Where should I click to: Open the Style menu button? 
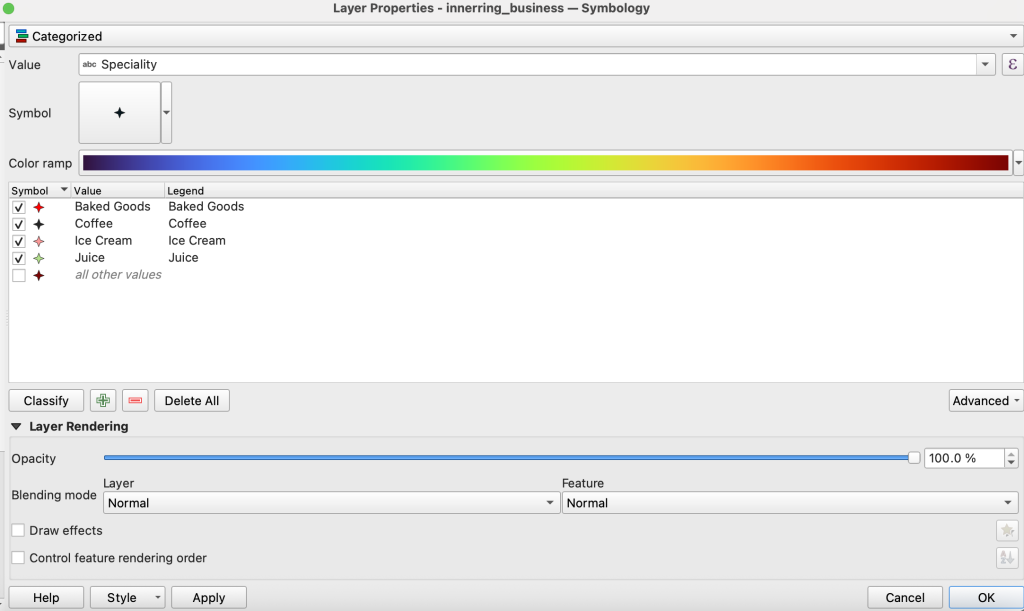pos(127,598)
